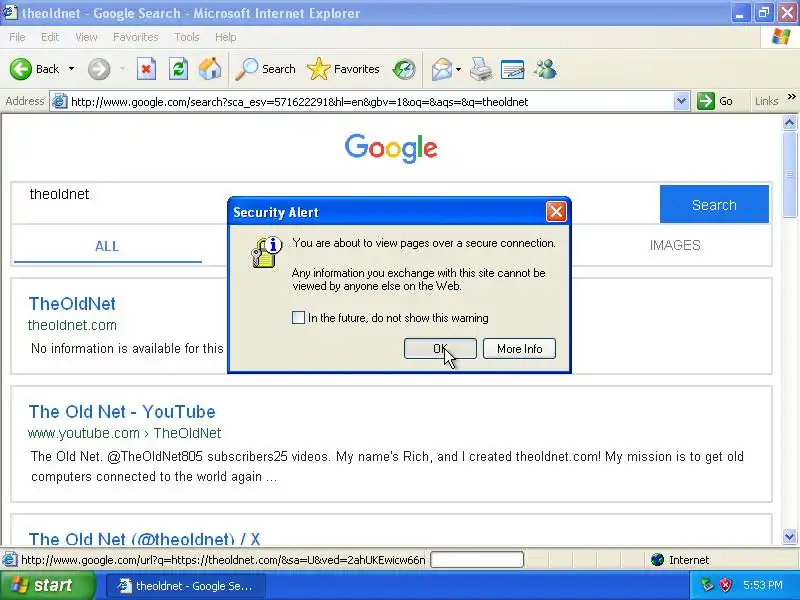Image resolution: width=800 pixels, height=600 pixels.
Task: Open the Forward button history dropdown
Action: pos(122,69)
